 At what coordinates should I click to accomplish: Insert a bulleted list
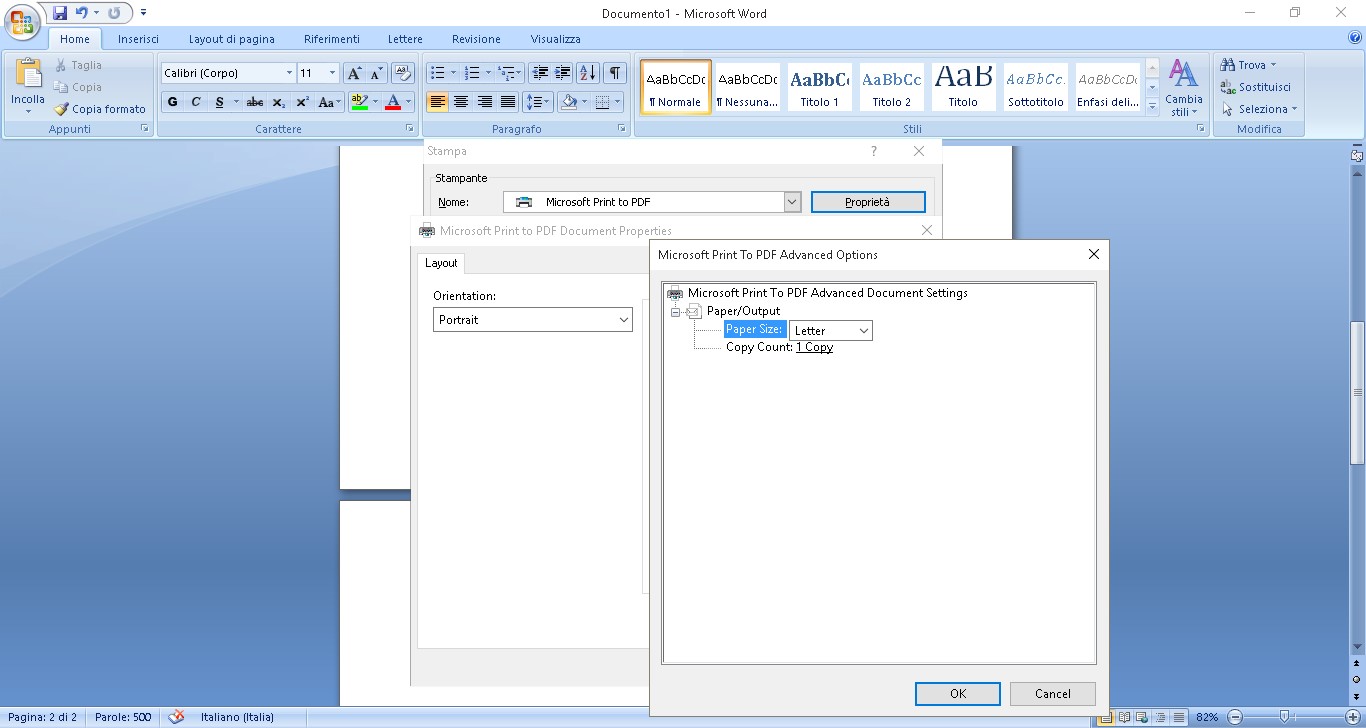pyautogui.click(x=437, y=73)
